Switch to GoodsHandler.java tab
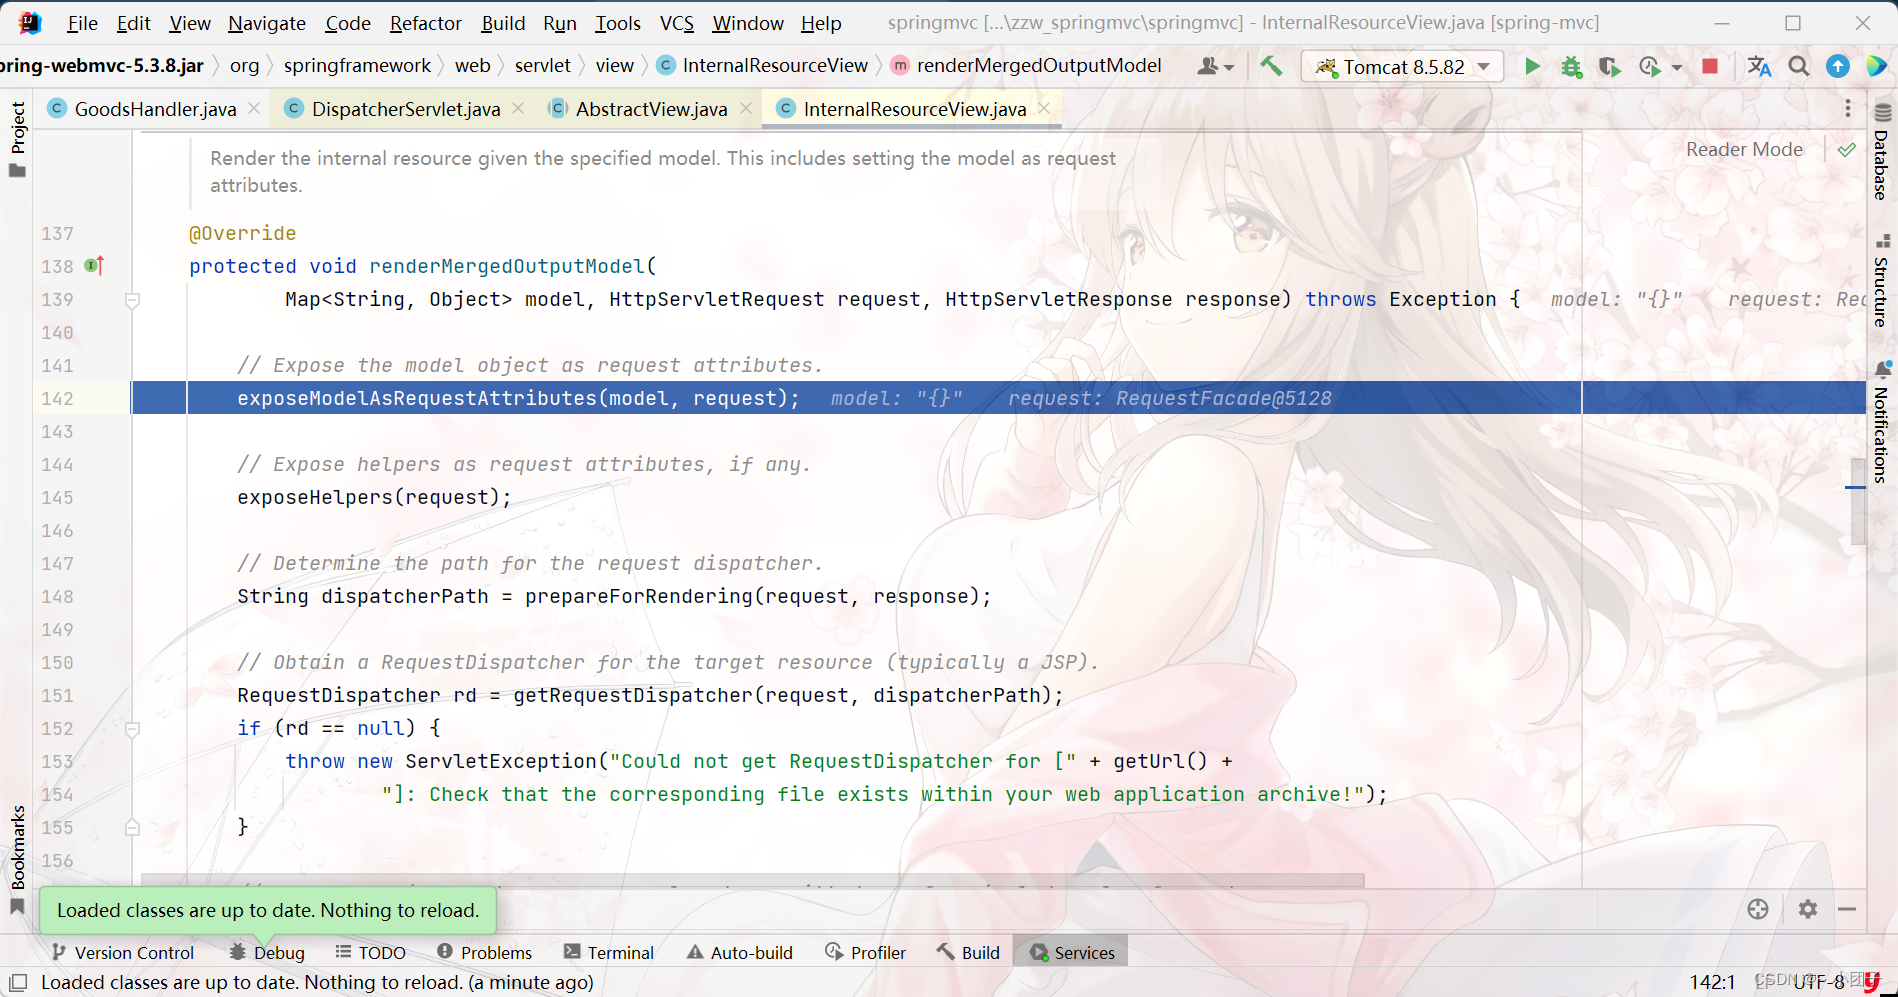Screen dimensions: 1898x997 tap(155, 109)
